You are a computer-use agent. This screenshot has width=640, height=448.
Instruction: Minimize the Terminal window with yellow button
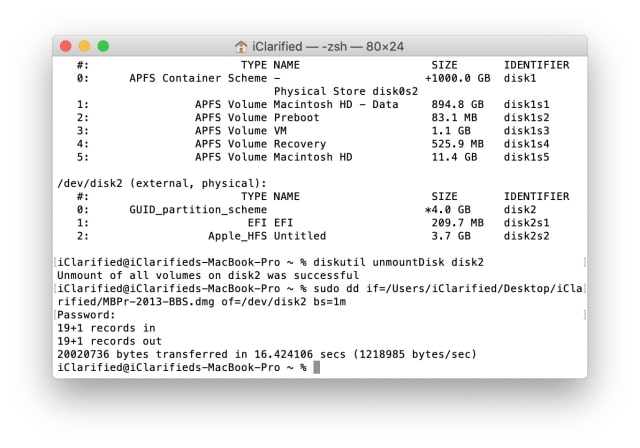point(85,46)
